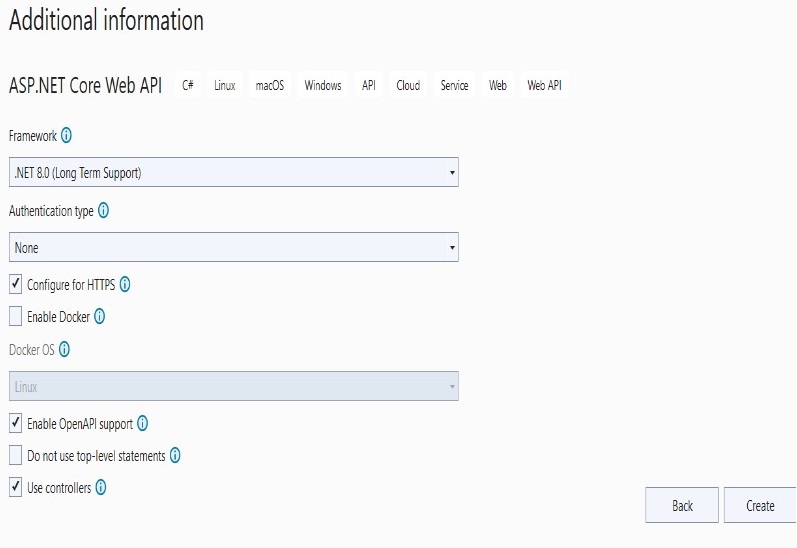797x548 pixels.
Task: Click the Framework info icon
Action: 67,135
